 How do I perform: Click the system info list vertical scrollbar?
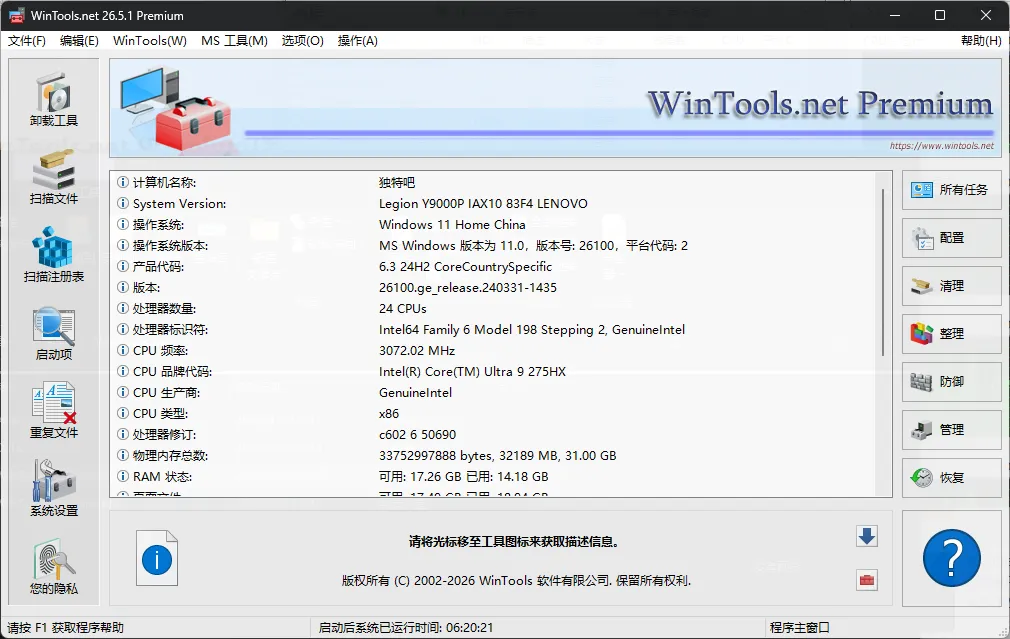[883, 272]
